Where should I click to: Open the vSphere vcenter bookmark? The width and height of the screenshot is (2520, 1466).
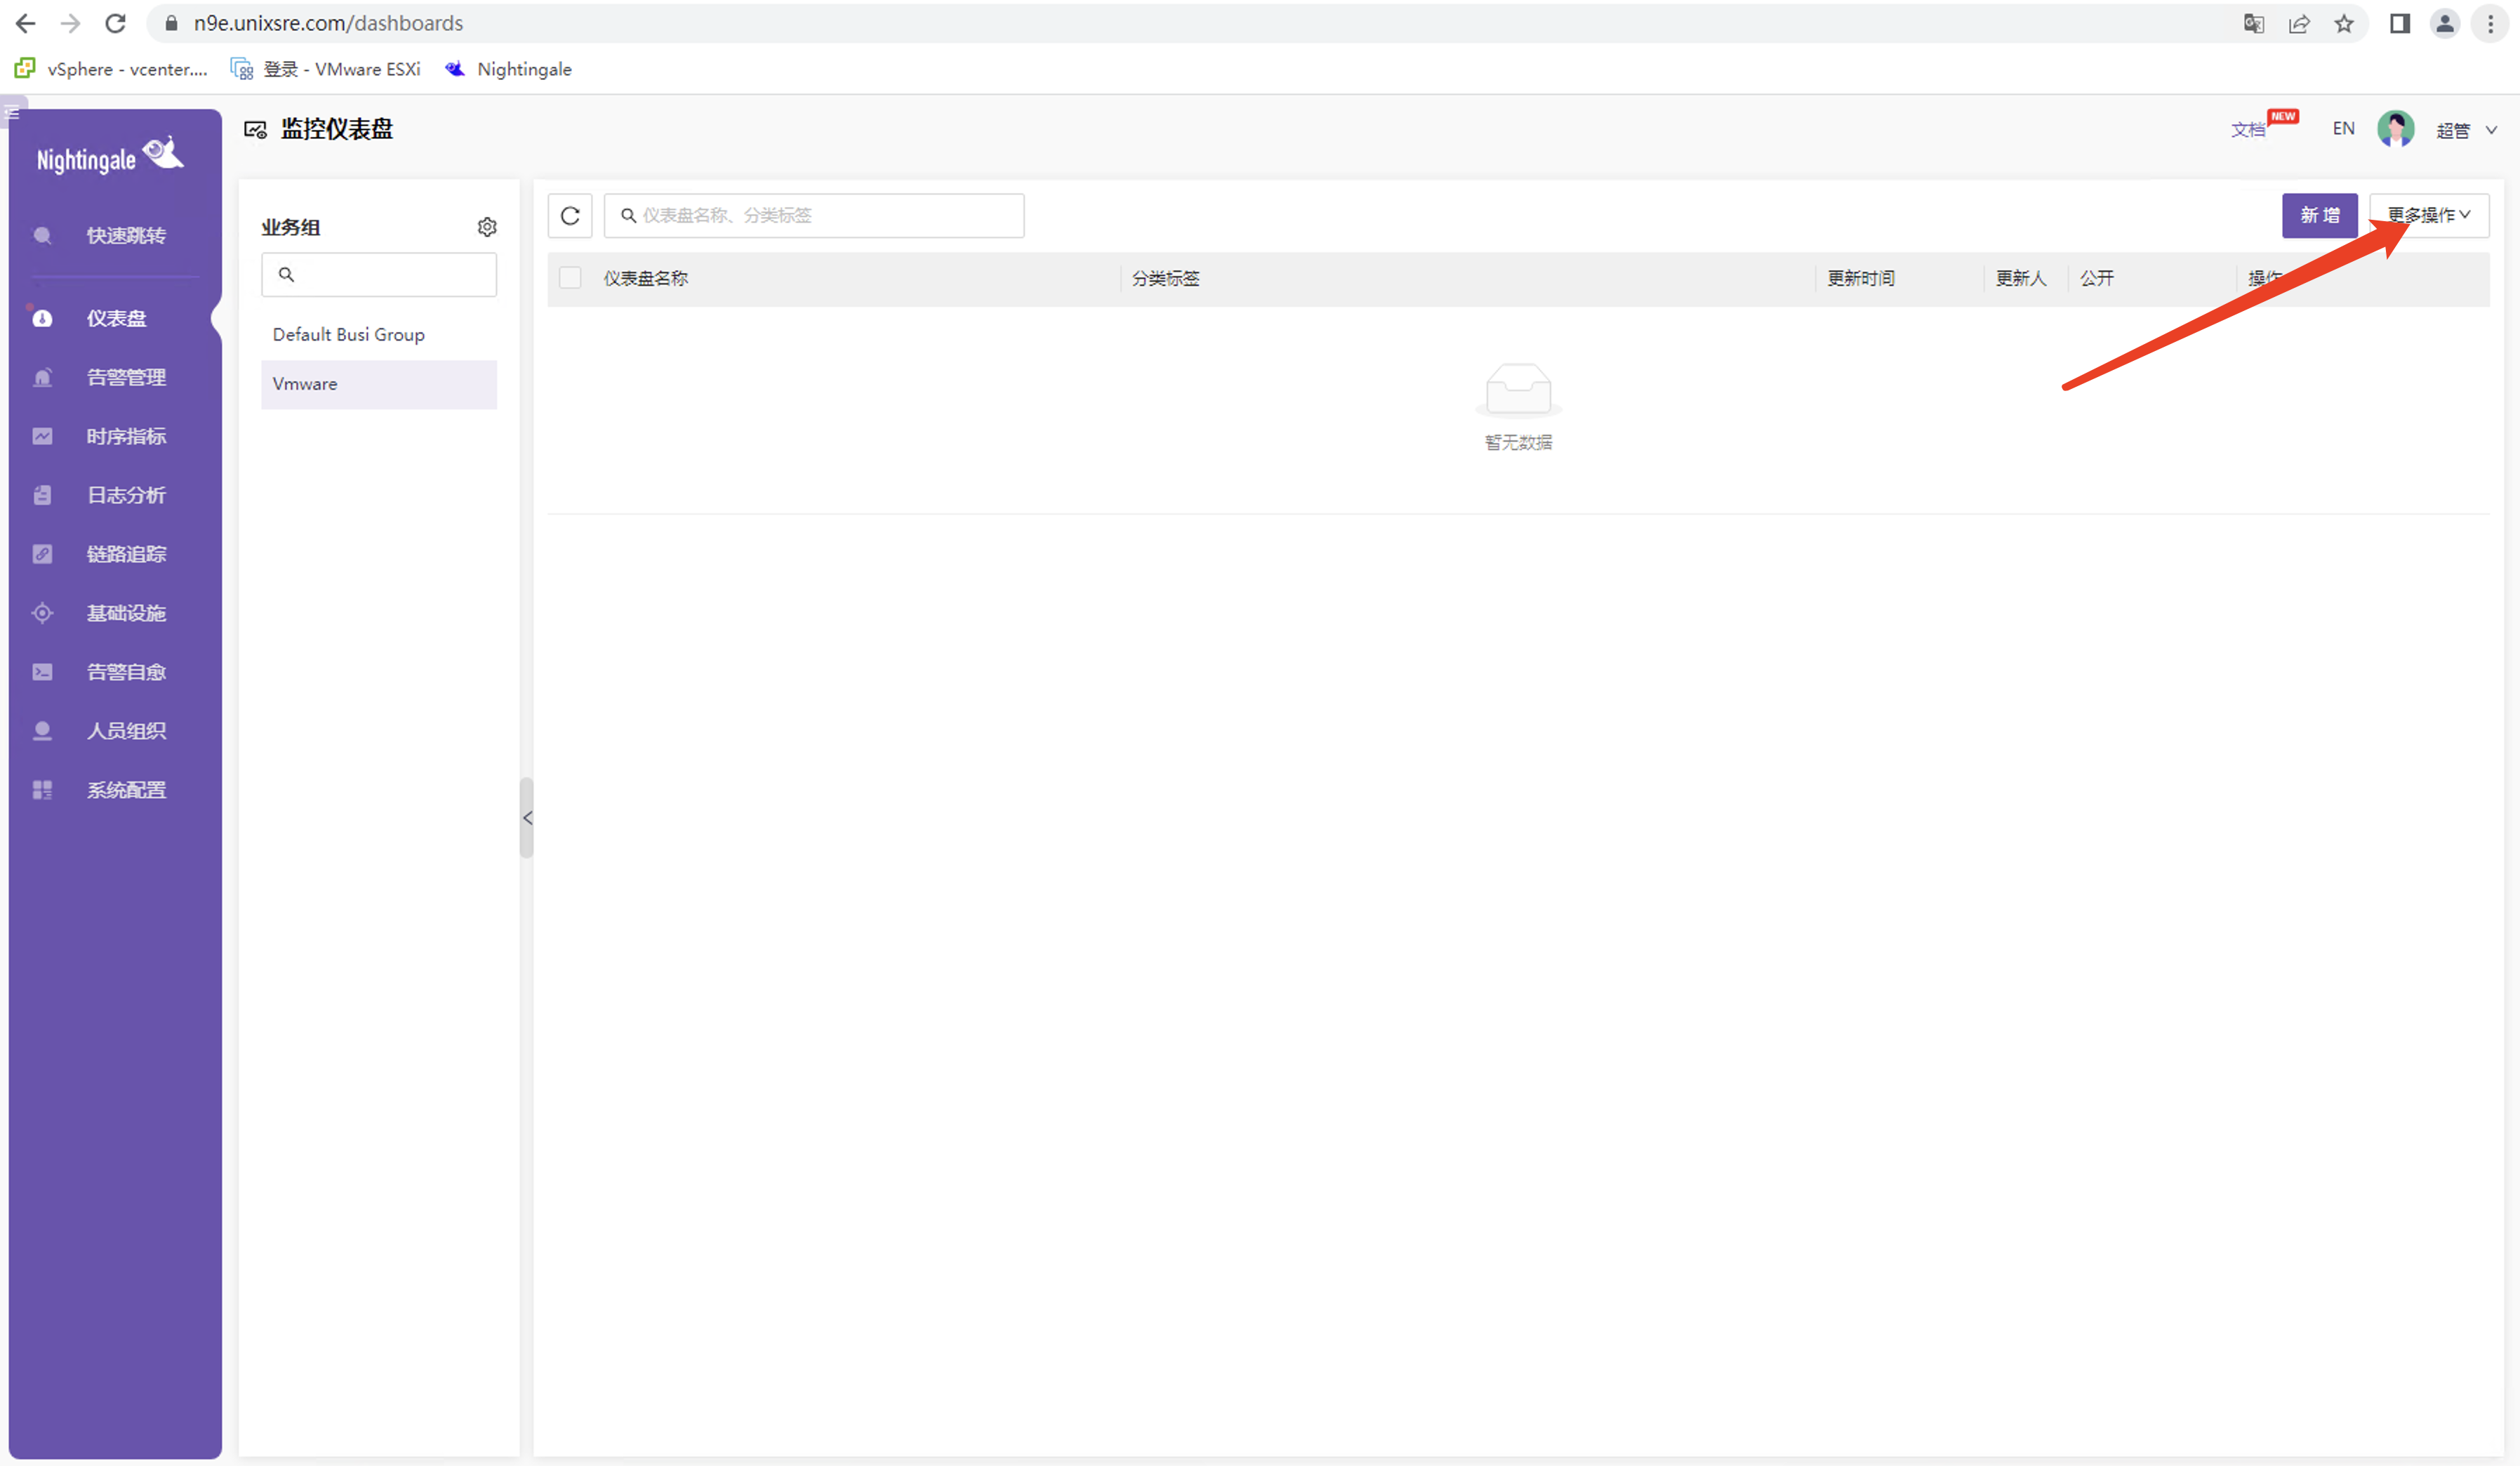coord(111,69)
